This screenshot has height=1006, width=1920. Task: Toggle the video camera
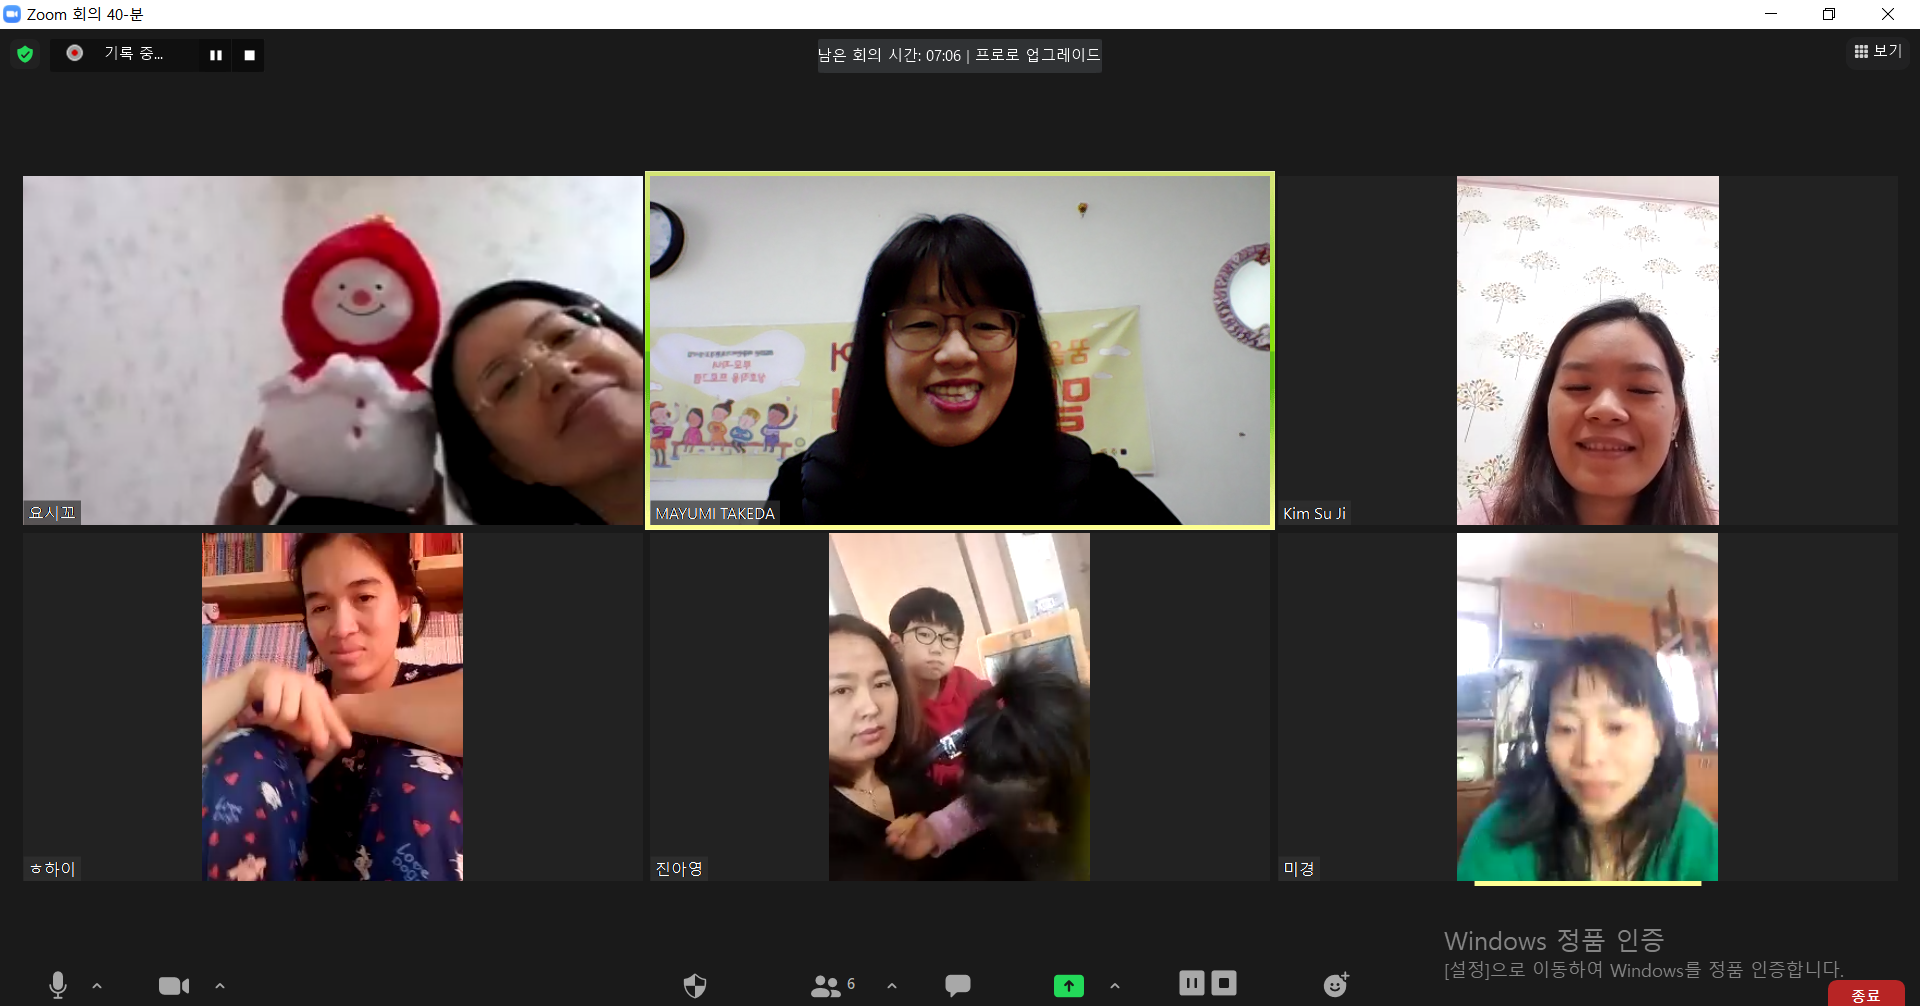click(x=174, y=986)
